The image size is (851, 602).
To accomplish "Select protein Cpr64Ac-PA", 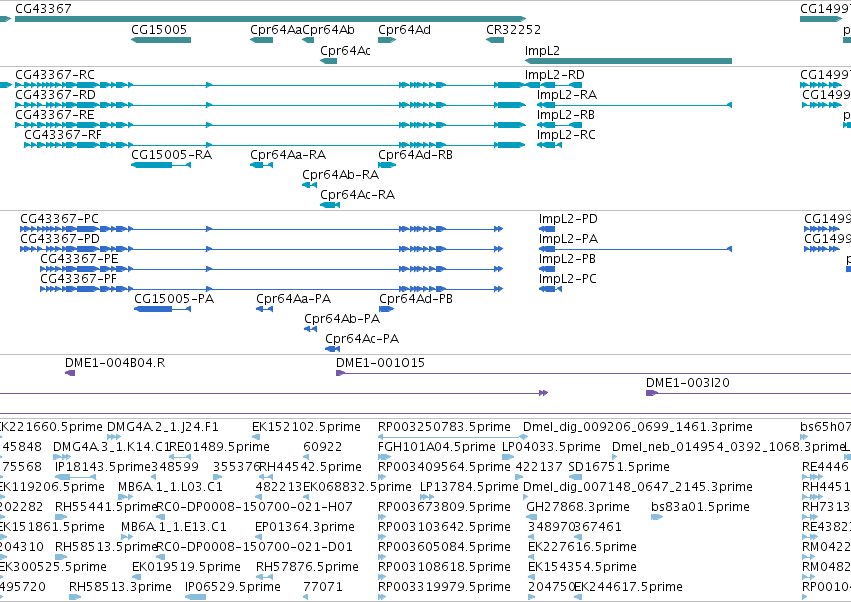I will pyautogui.click(x=362, y=339).
